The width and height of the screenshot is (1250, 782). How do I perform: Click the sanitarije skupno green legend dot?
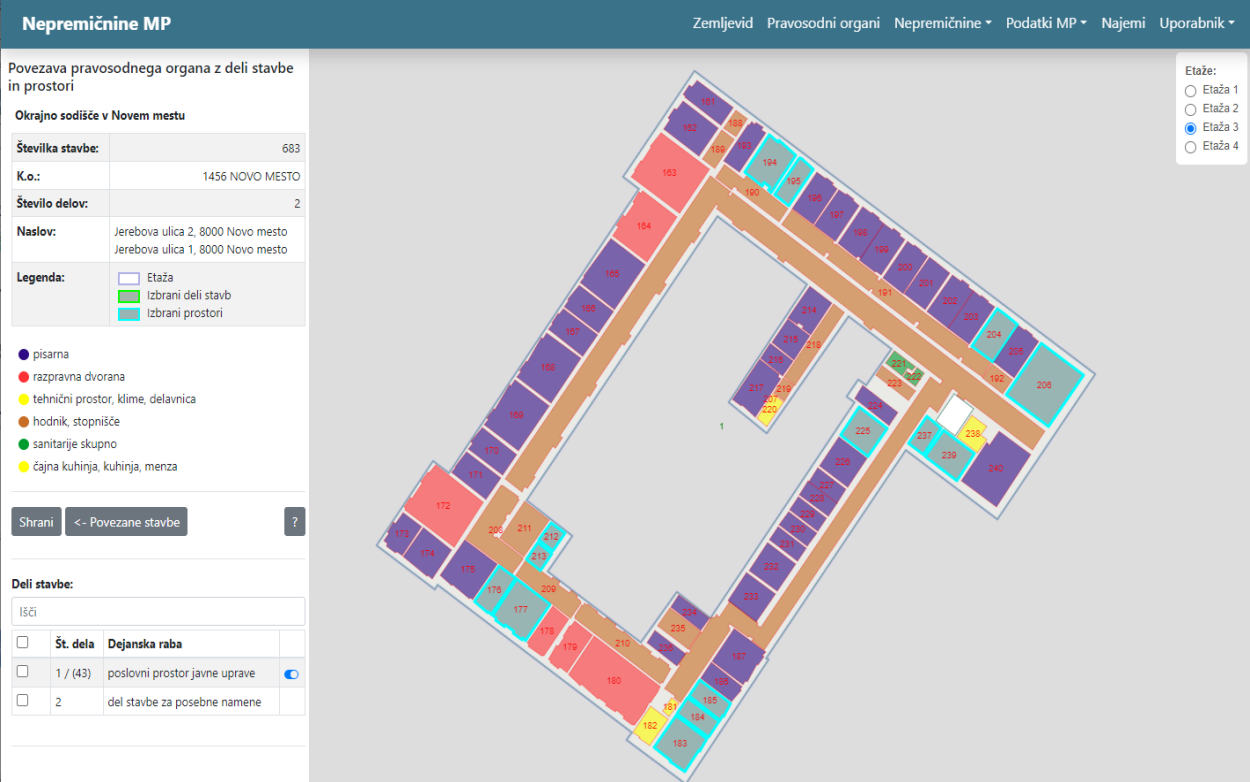[x=23, y=444]
